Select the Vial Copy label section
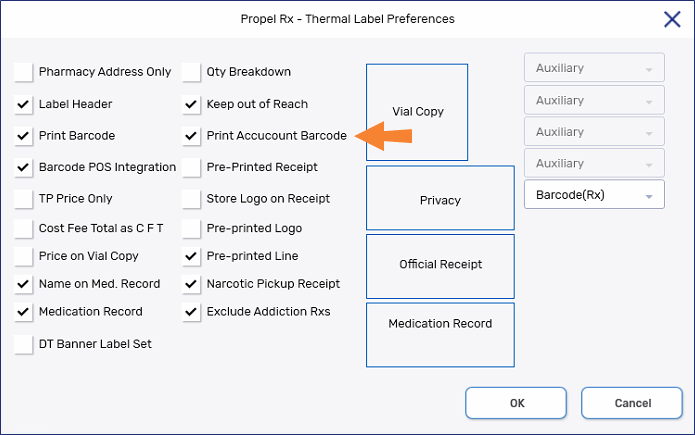The height and width of the screenshot is (435, 695). point(417,112)
